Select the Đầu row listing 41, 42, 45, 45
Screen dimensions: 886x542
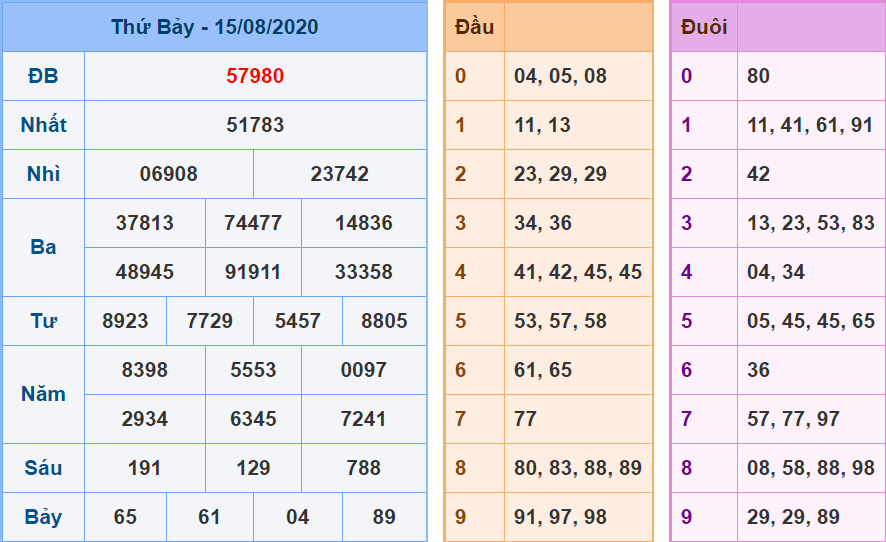point(578,272)
